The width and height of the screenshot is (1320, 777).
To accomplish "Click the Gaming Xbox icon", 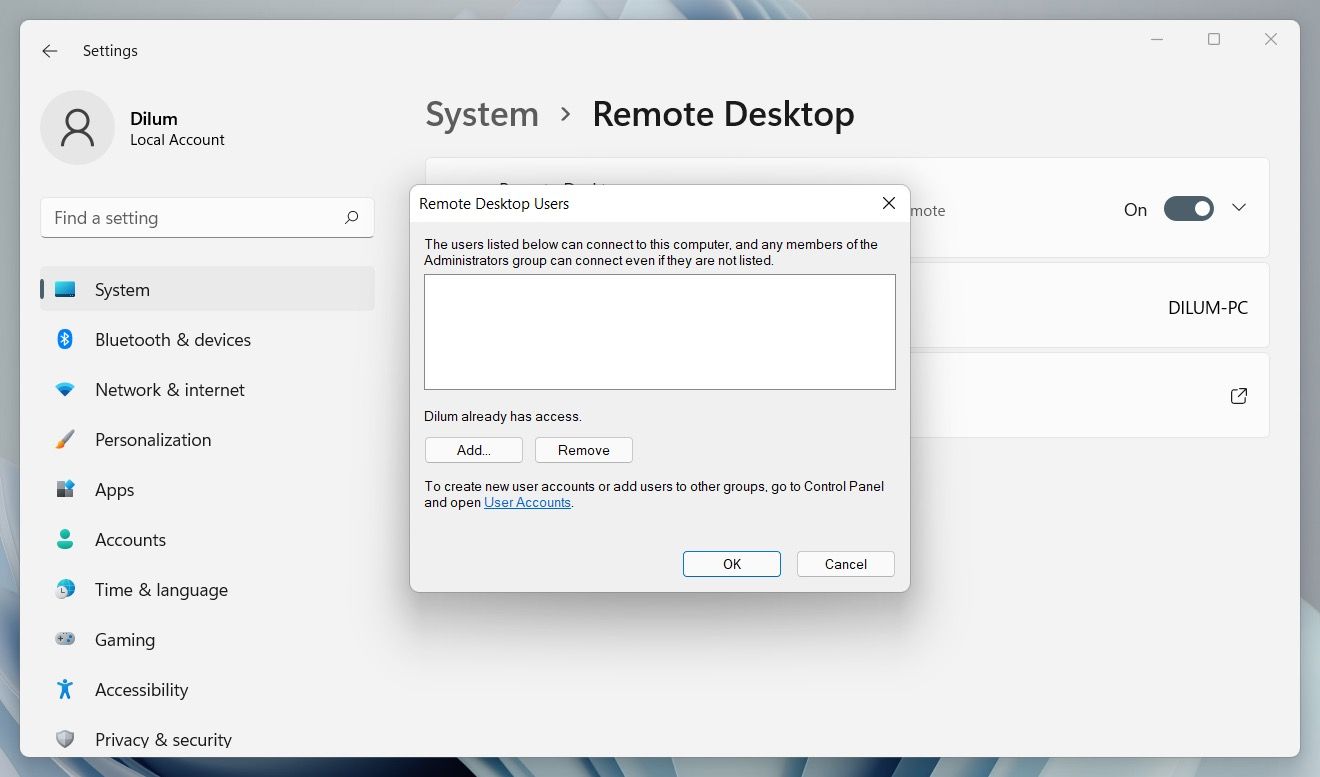I will [64, 640].
